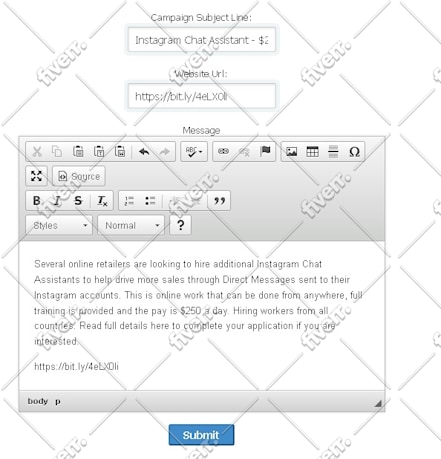Click the Insert Table icon

(313, 152)
